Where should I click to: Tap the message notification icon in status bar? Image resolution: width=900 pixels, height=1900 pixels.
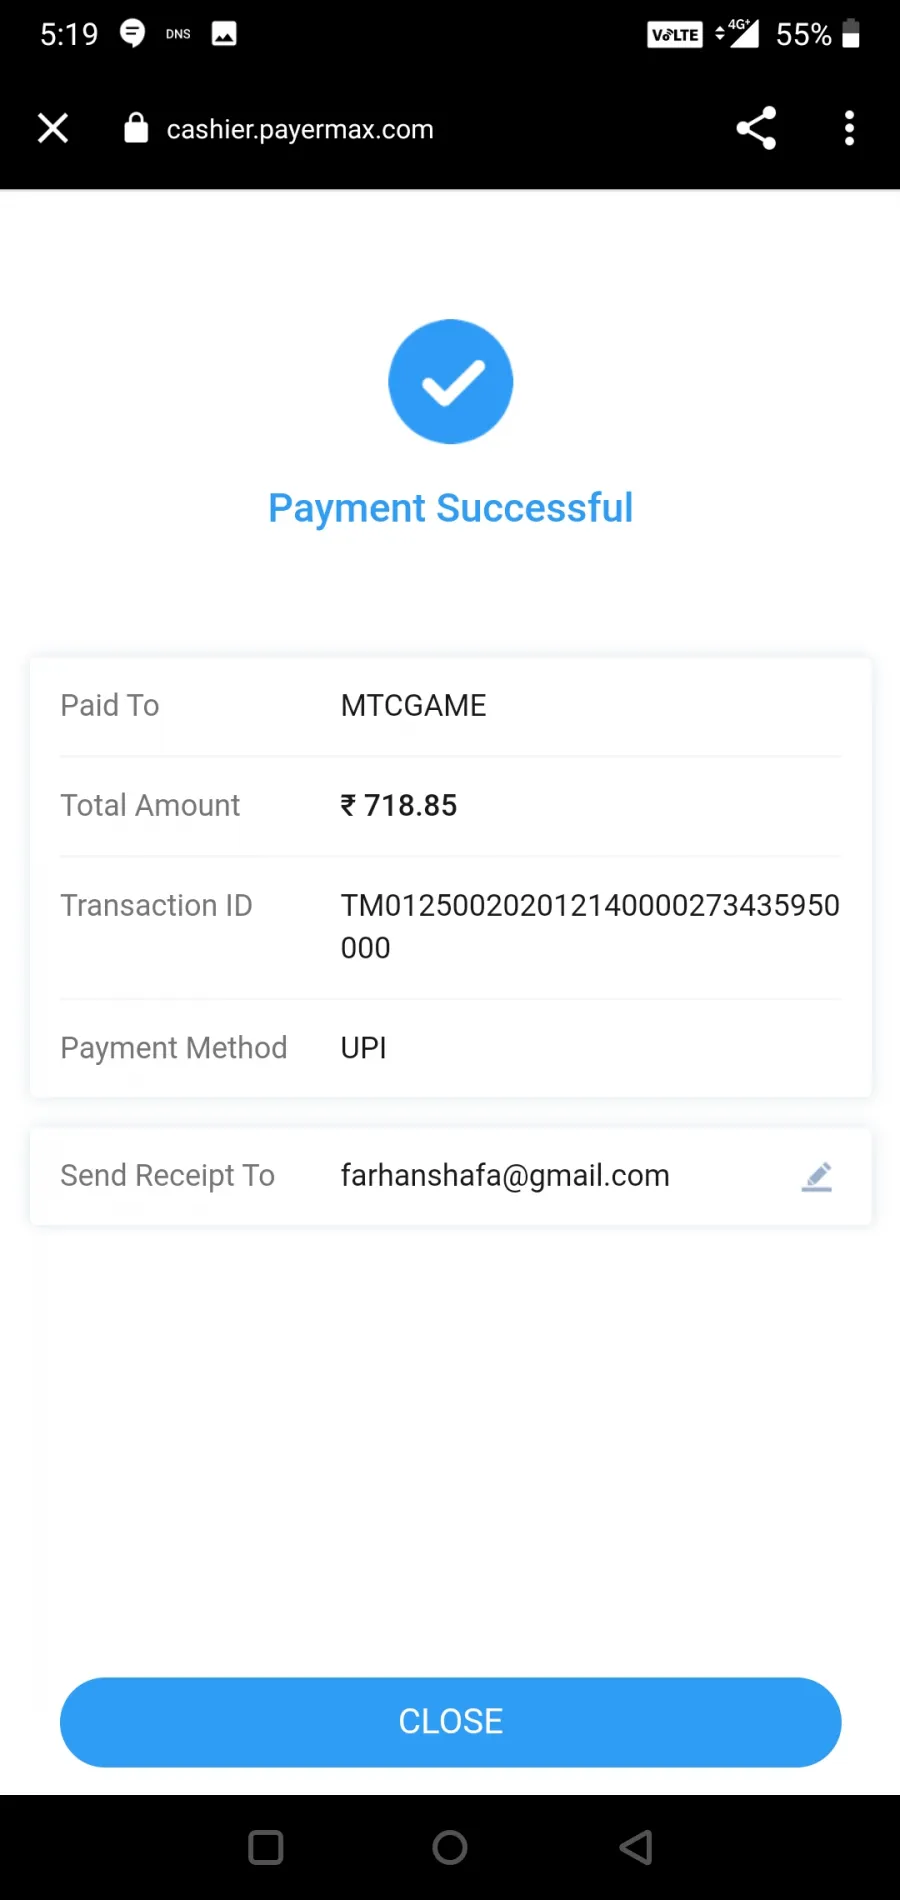coord(132,34)
